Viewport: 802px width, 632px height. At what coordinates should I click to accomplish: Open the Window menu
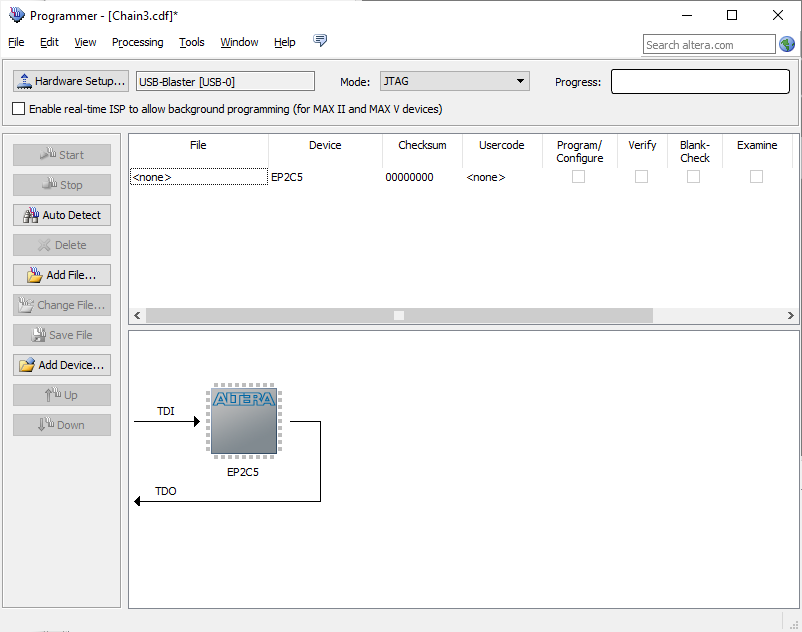(x=239, y=42)
